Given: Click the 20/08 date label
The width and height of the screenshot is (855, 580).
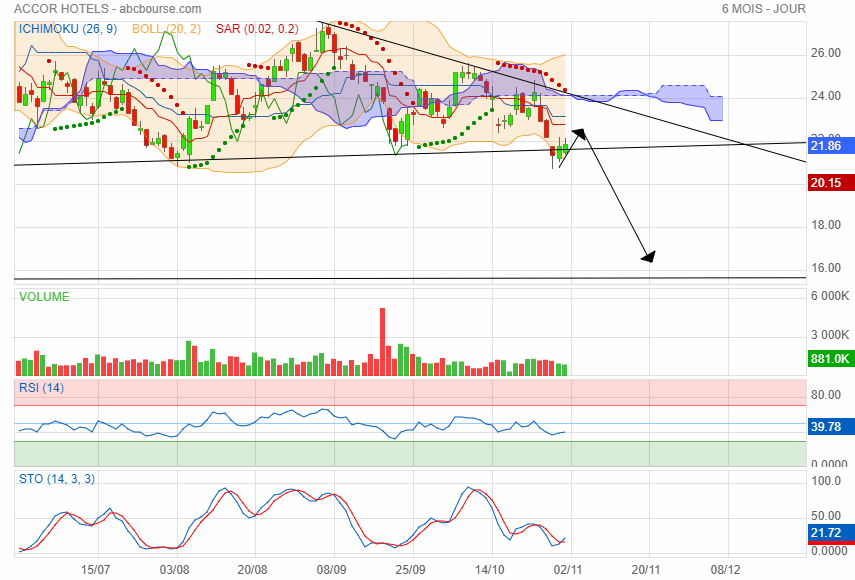Looking at the screenshot, I should 252,570.
